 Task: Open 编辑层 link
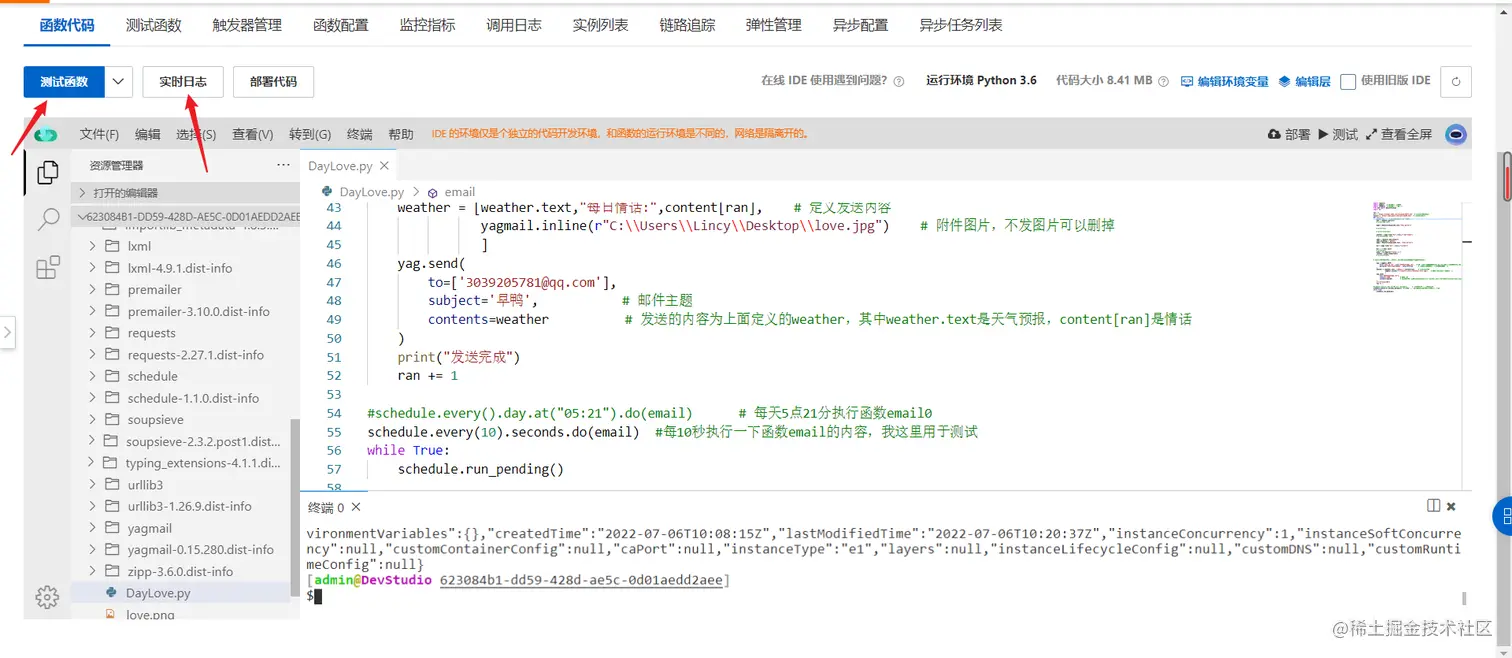(x=1305, y=82)
